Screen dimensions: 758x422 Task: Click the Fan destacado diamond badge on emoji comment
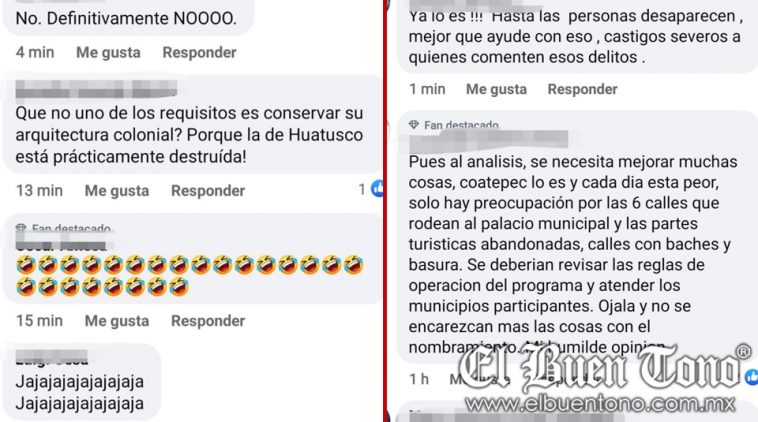coord(21,228)
